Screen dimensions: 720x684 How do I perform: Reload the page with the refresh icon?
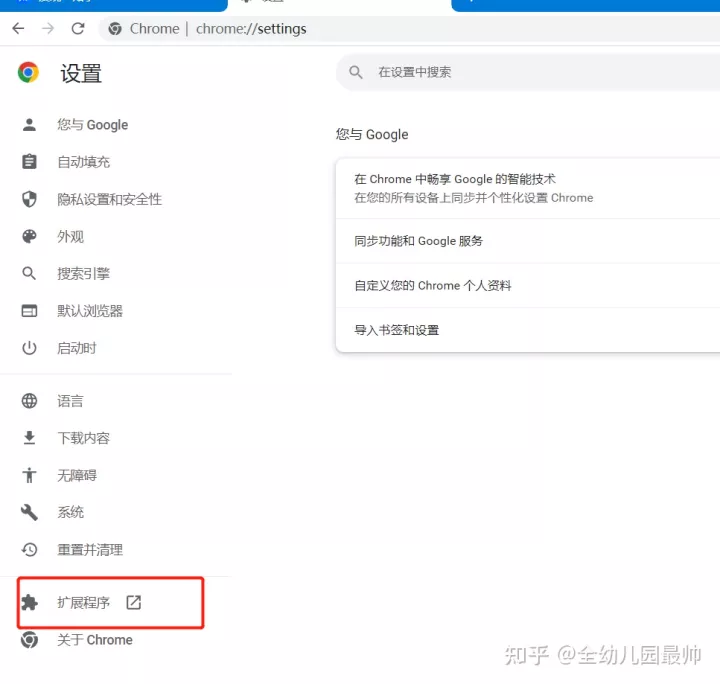[78, 28]
